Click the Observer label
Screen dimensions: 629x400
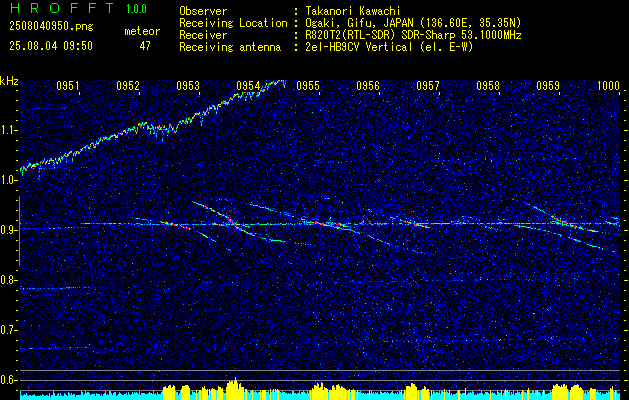point(203,11)
